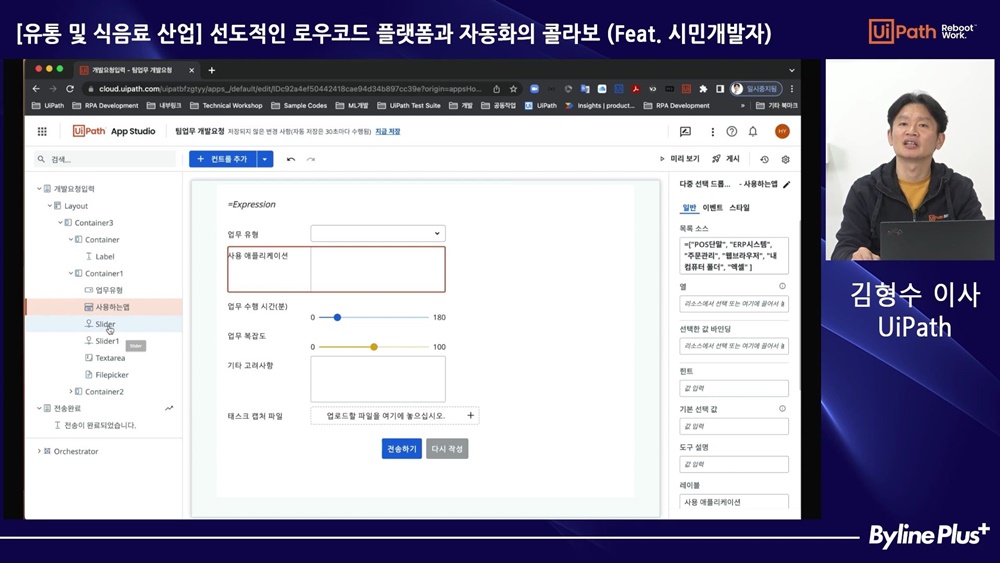Click the 힌트 input field
Viewport: 1000px width, 563px height.
click(733, 388)
